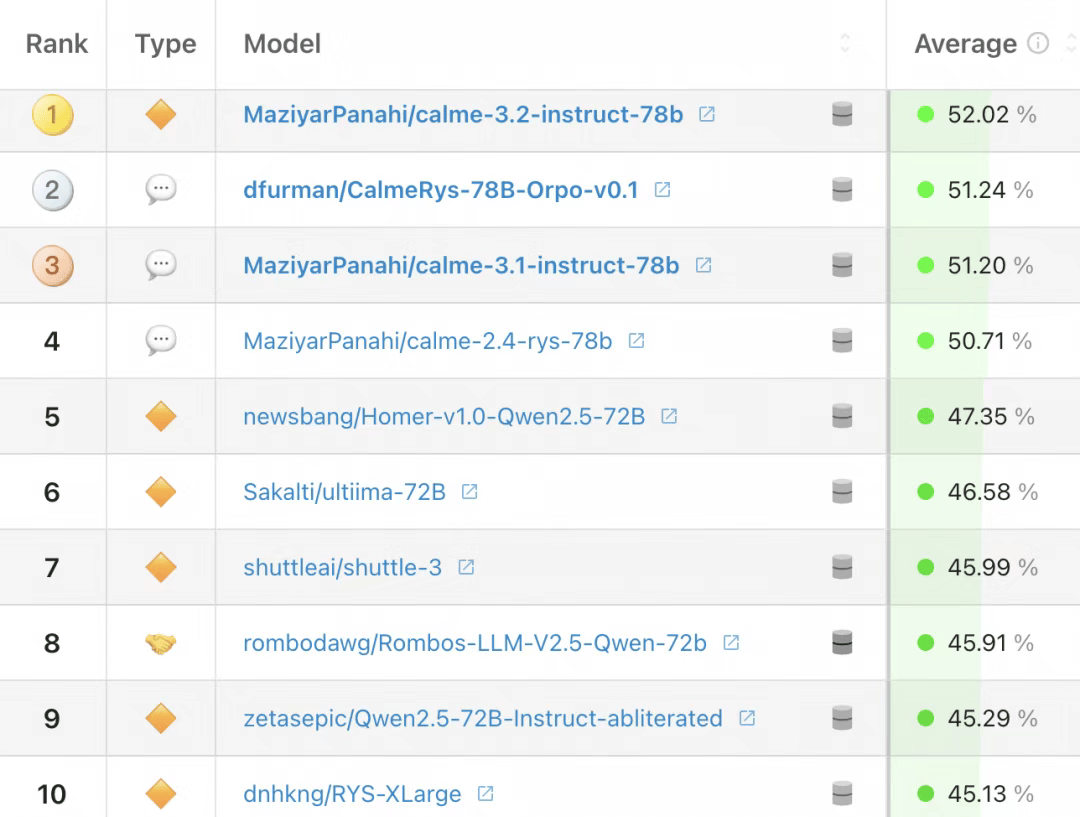Click database icon in Rombos-LLM-V2.5-Qwen-72b row
This screenshot has width=1080, height=817.
tap(842, 643)
